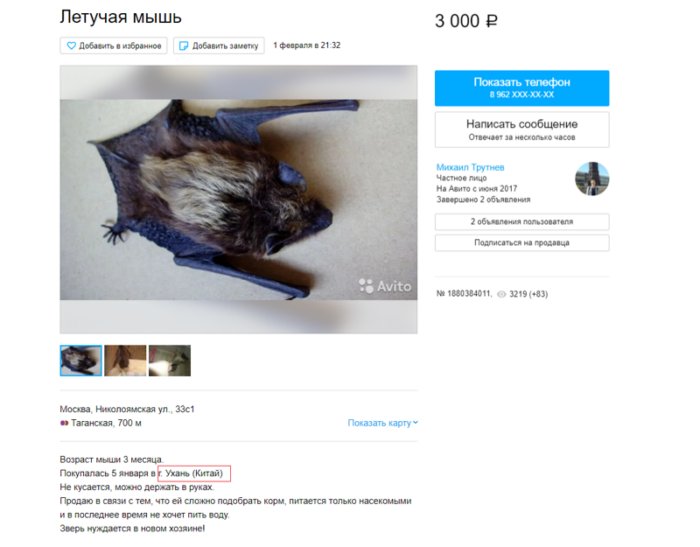
Task: Click the Таганская metro line marker
Action: click(x=64, y=422)
